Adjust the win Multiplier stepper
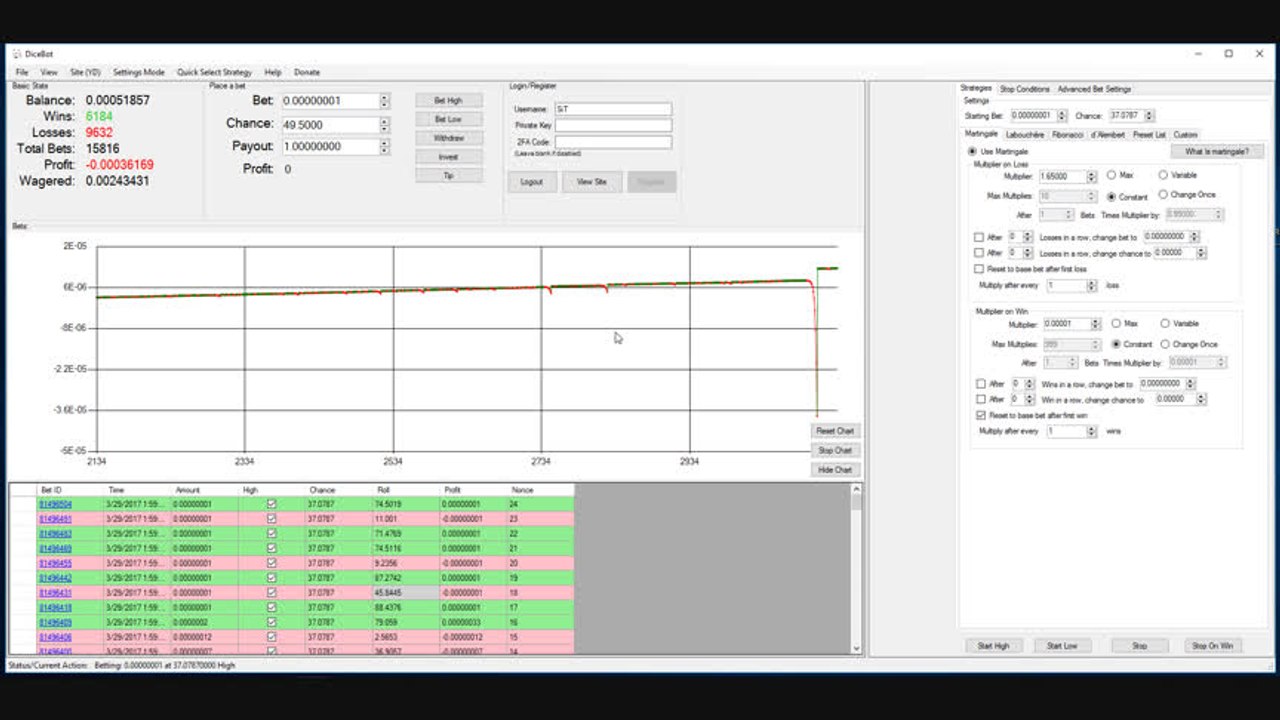1280x720 pixels. (1096, 324)
